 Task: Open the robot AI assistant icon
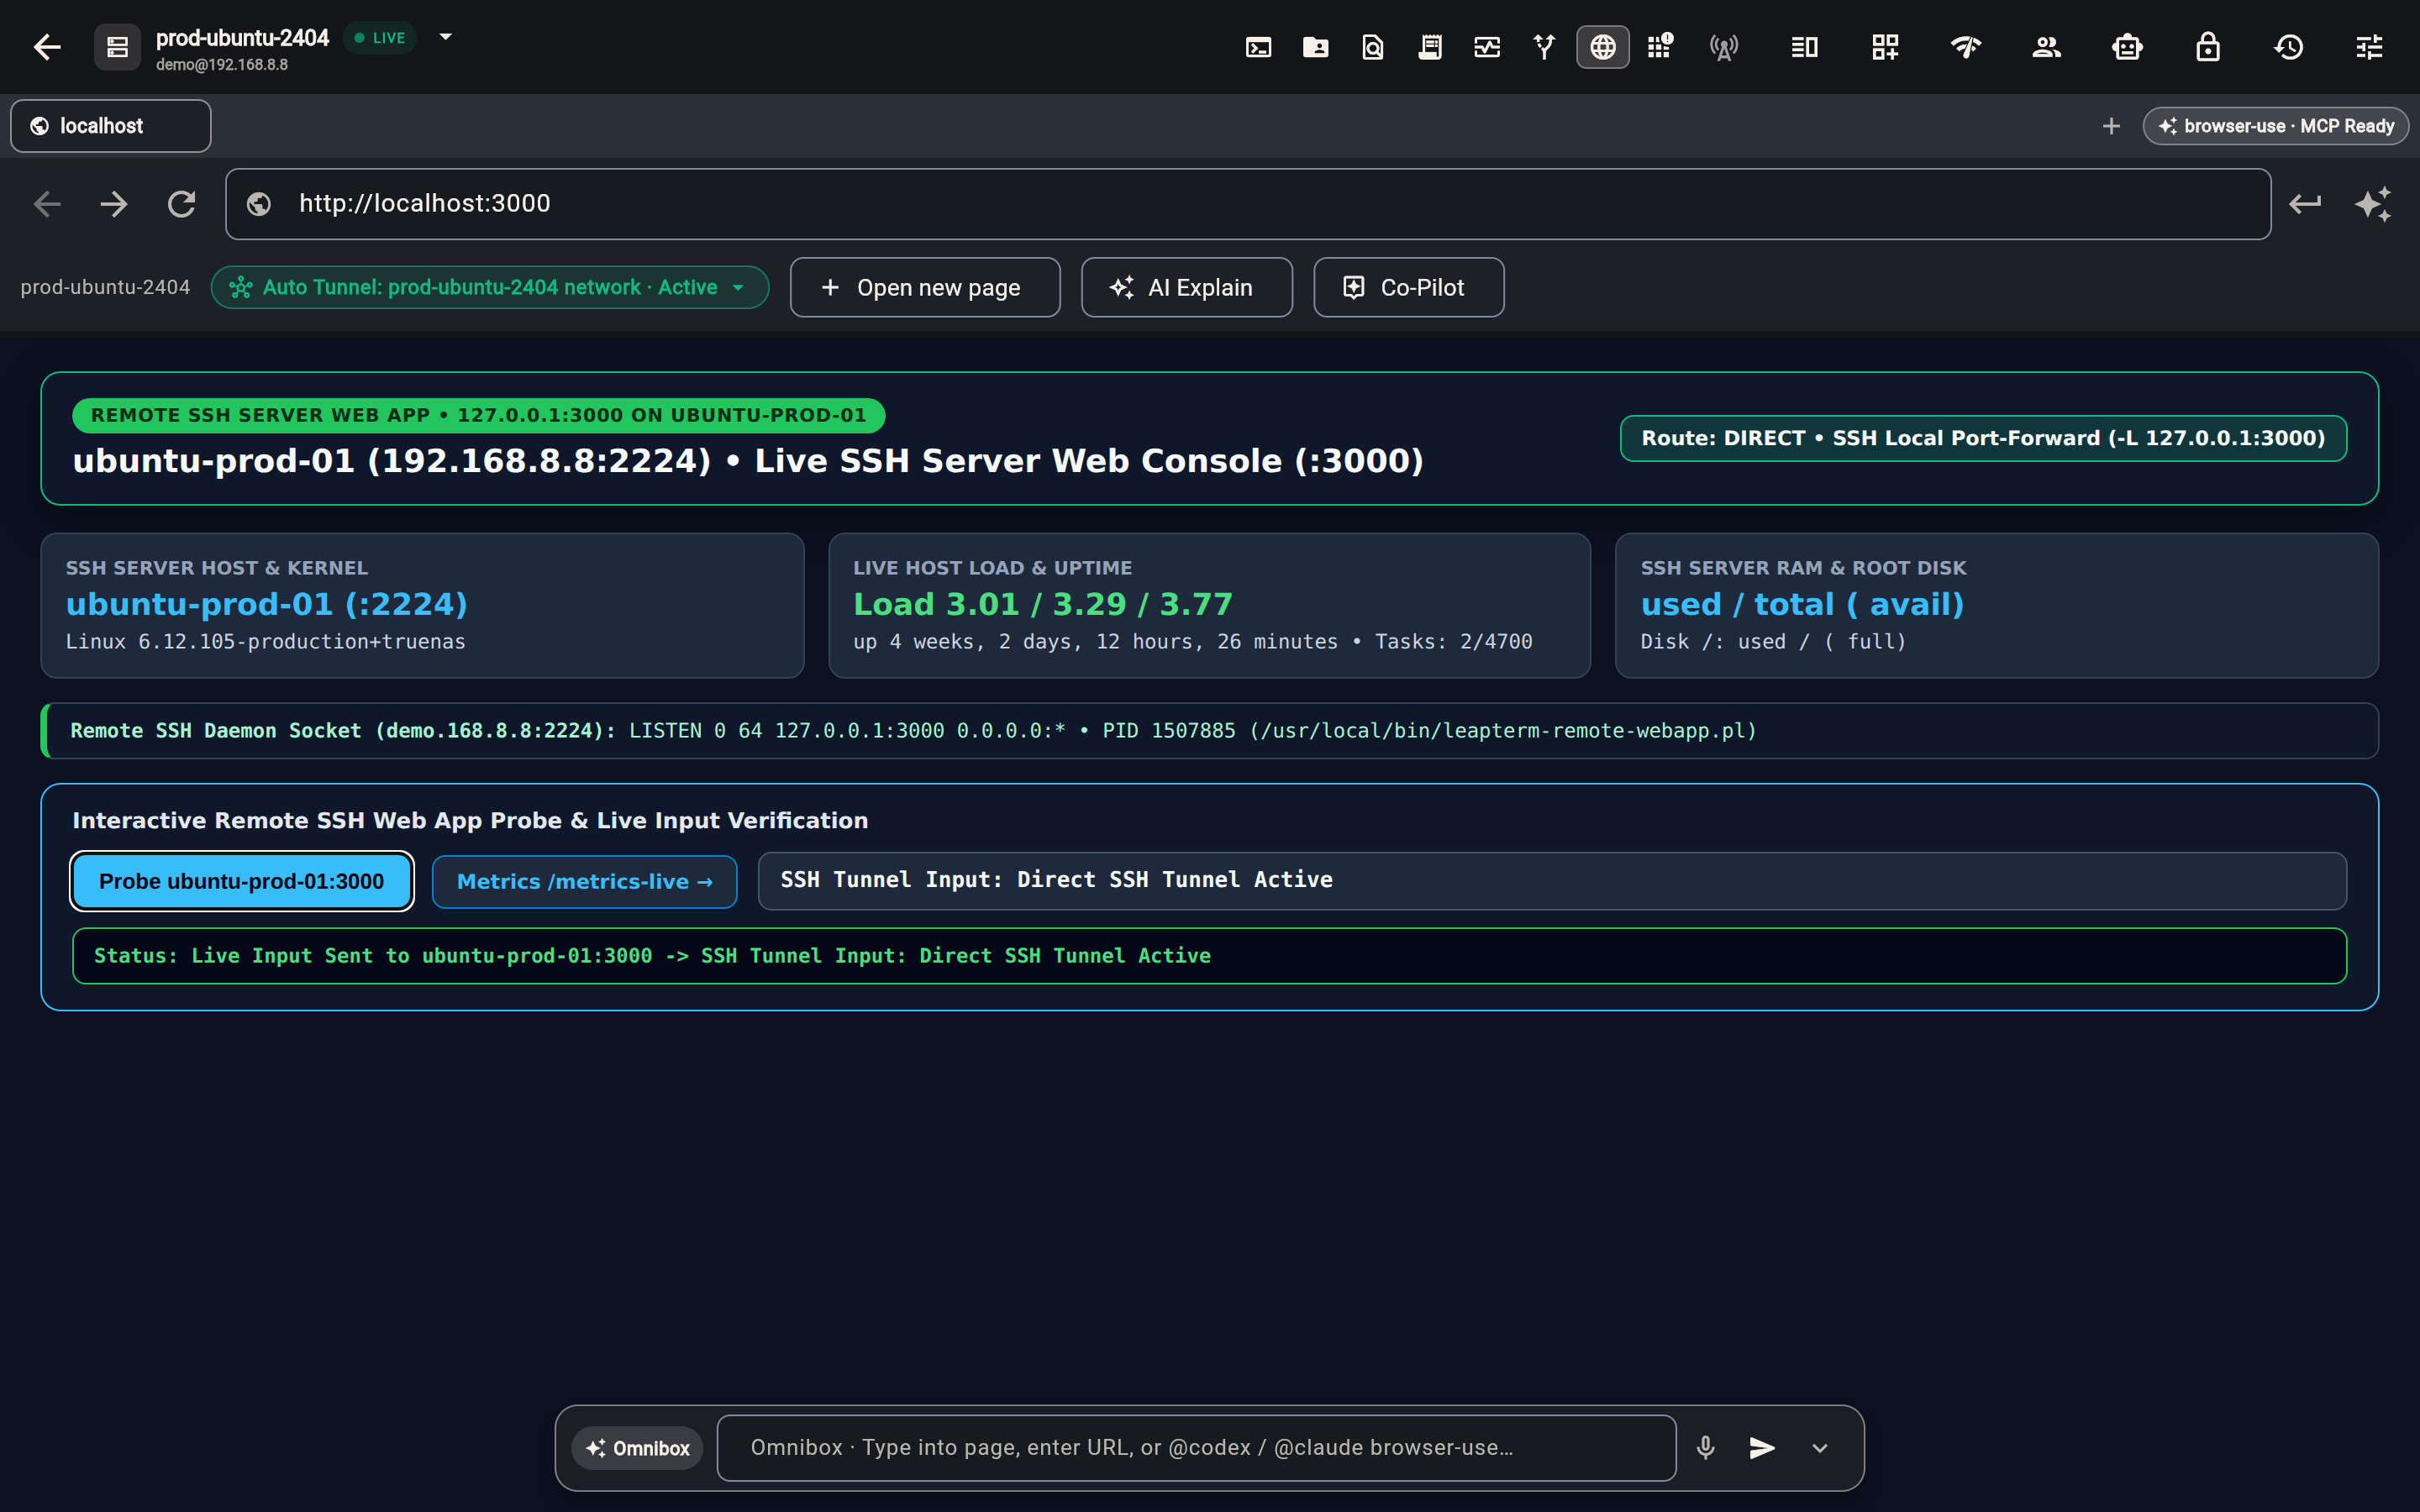pyautogui.click(x=2127, y=47)
